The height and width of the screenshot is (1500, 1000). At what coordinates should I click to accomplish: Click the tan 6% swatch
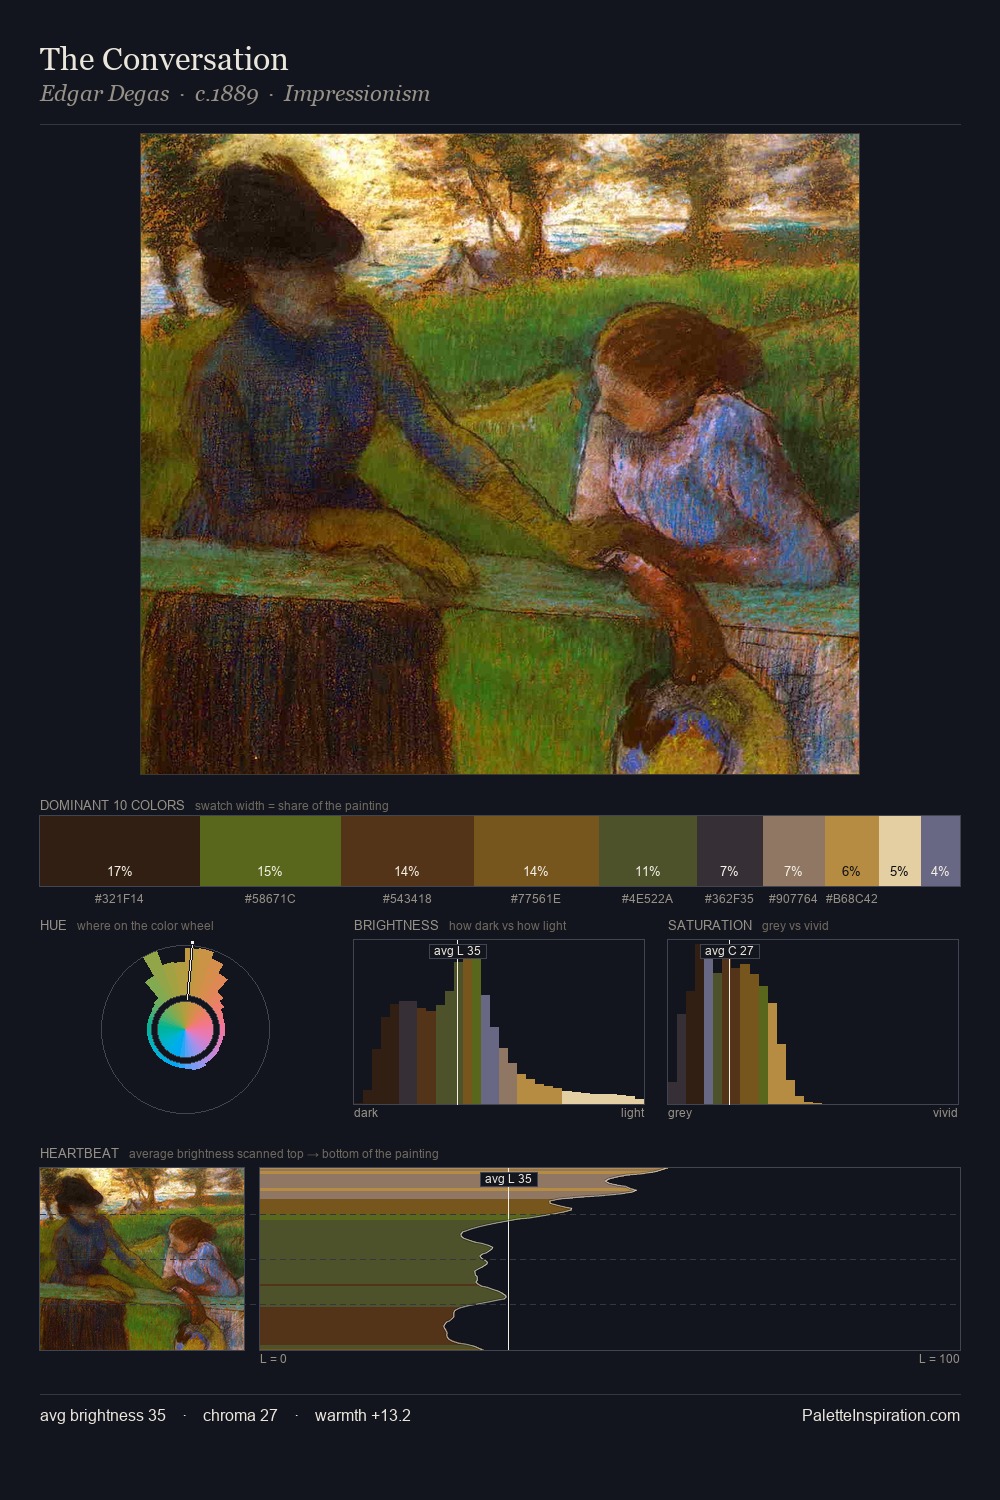click(852, 851)
